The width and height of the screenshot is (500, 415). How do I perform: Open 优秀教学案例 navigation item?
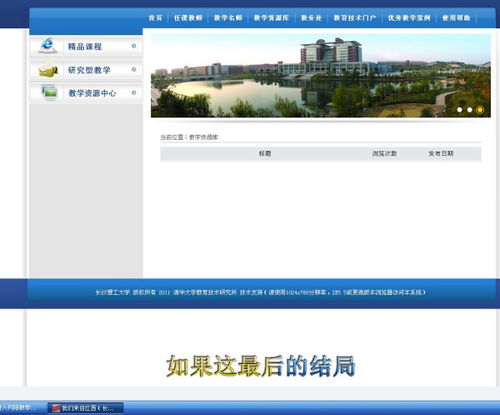click(x=409, y=18)
